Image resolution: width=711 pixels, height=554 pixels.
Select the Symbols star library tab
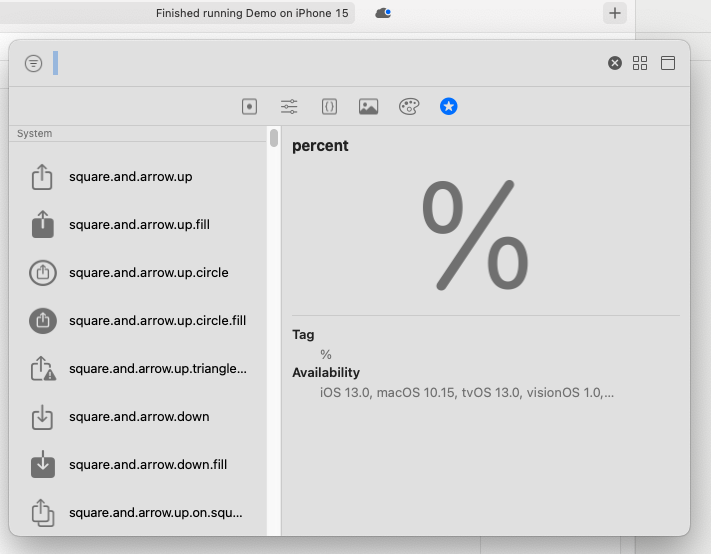[448, 107]
